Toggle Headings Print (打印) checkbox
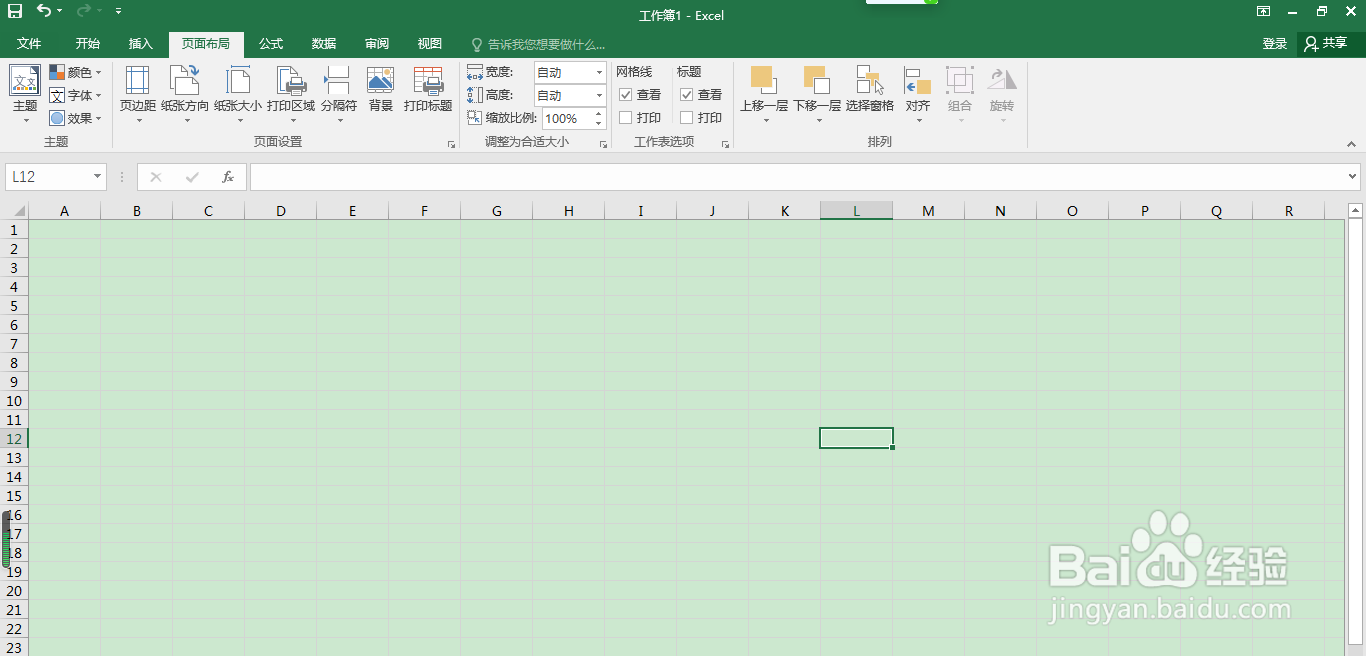Viewport: 1366px width, 656px height. 687,118
